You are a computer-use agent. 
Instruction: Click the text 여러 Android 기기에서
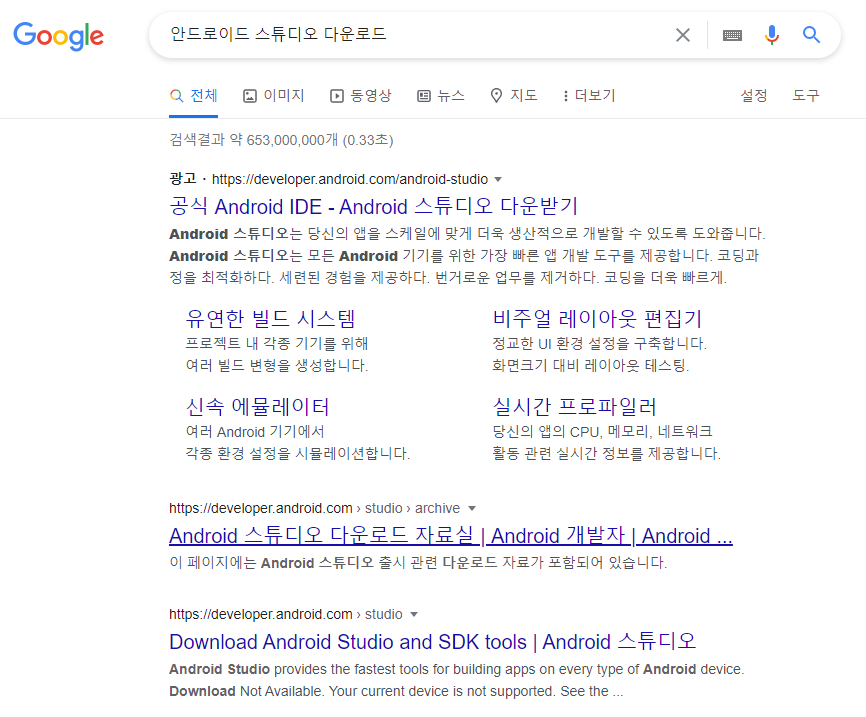click(255, 431)
